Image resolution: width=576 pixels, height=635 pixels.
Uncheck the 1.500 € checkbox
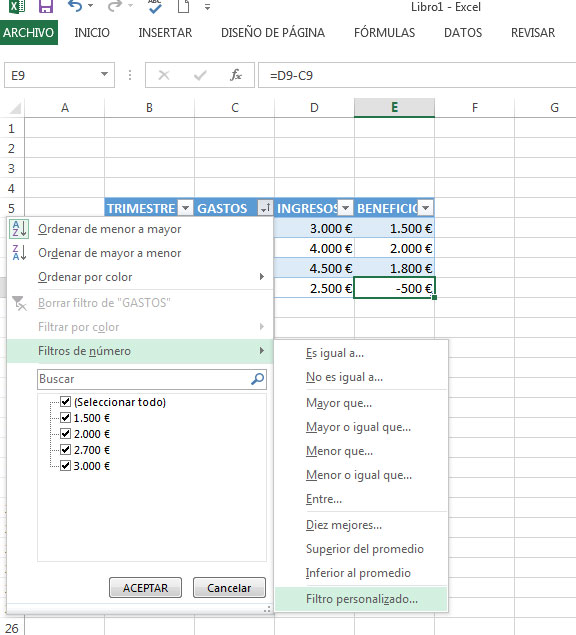65,418
